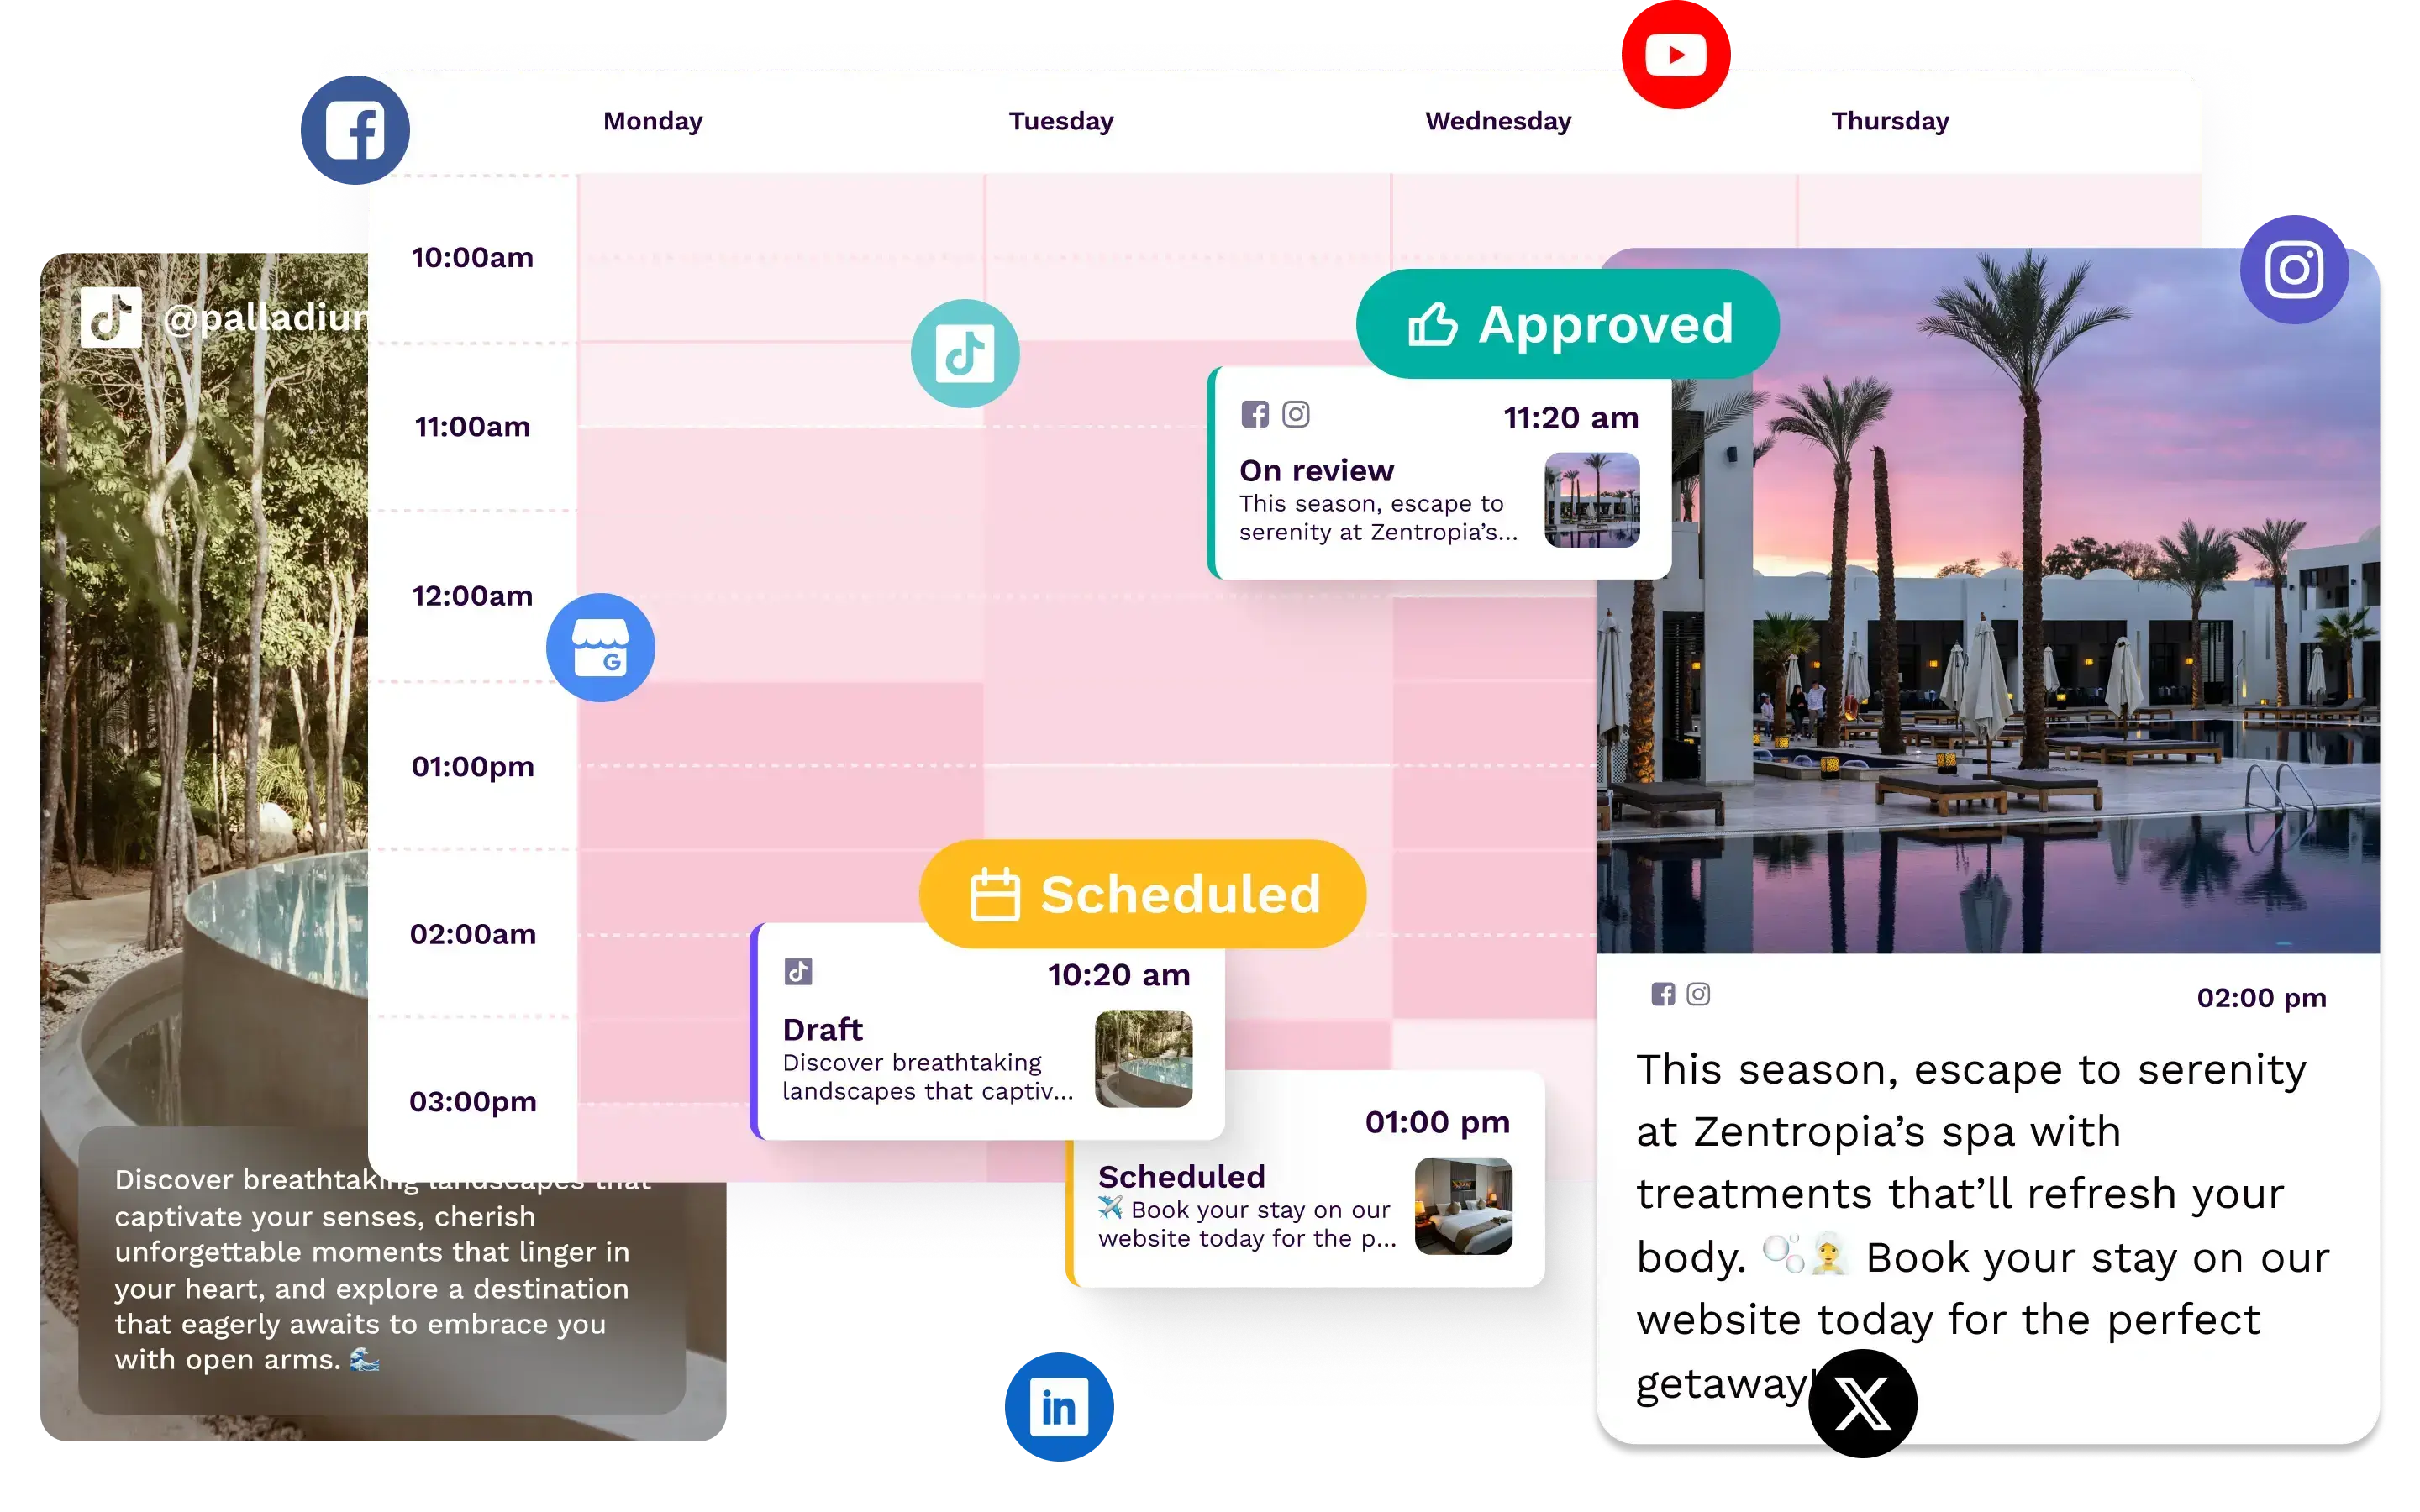
Task: Click the teal TikTok circle icon
Action: tap(965, 353)
